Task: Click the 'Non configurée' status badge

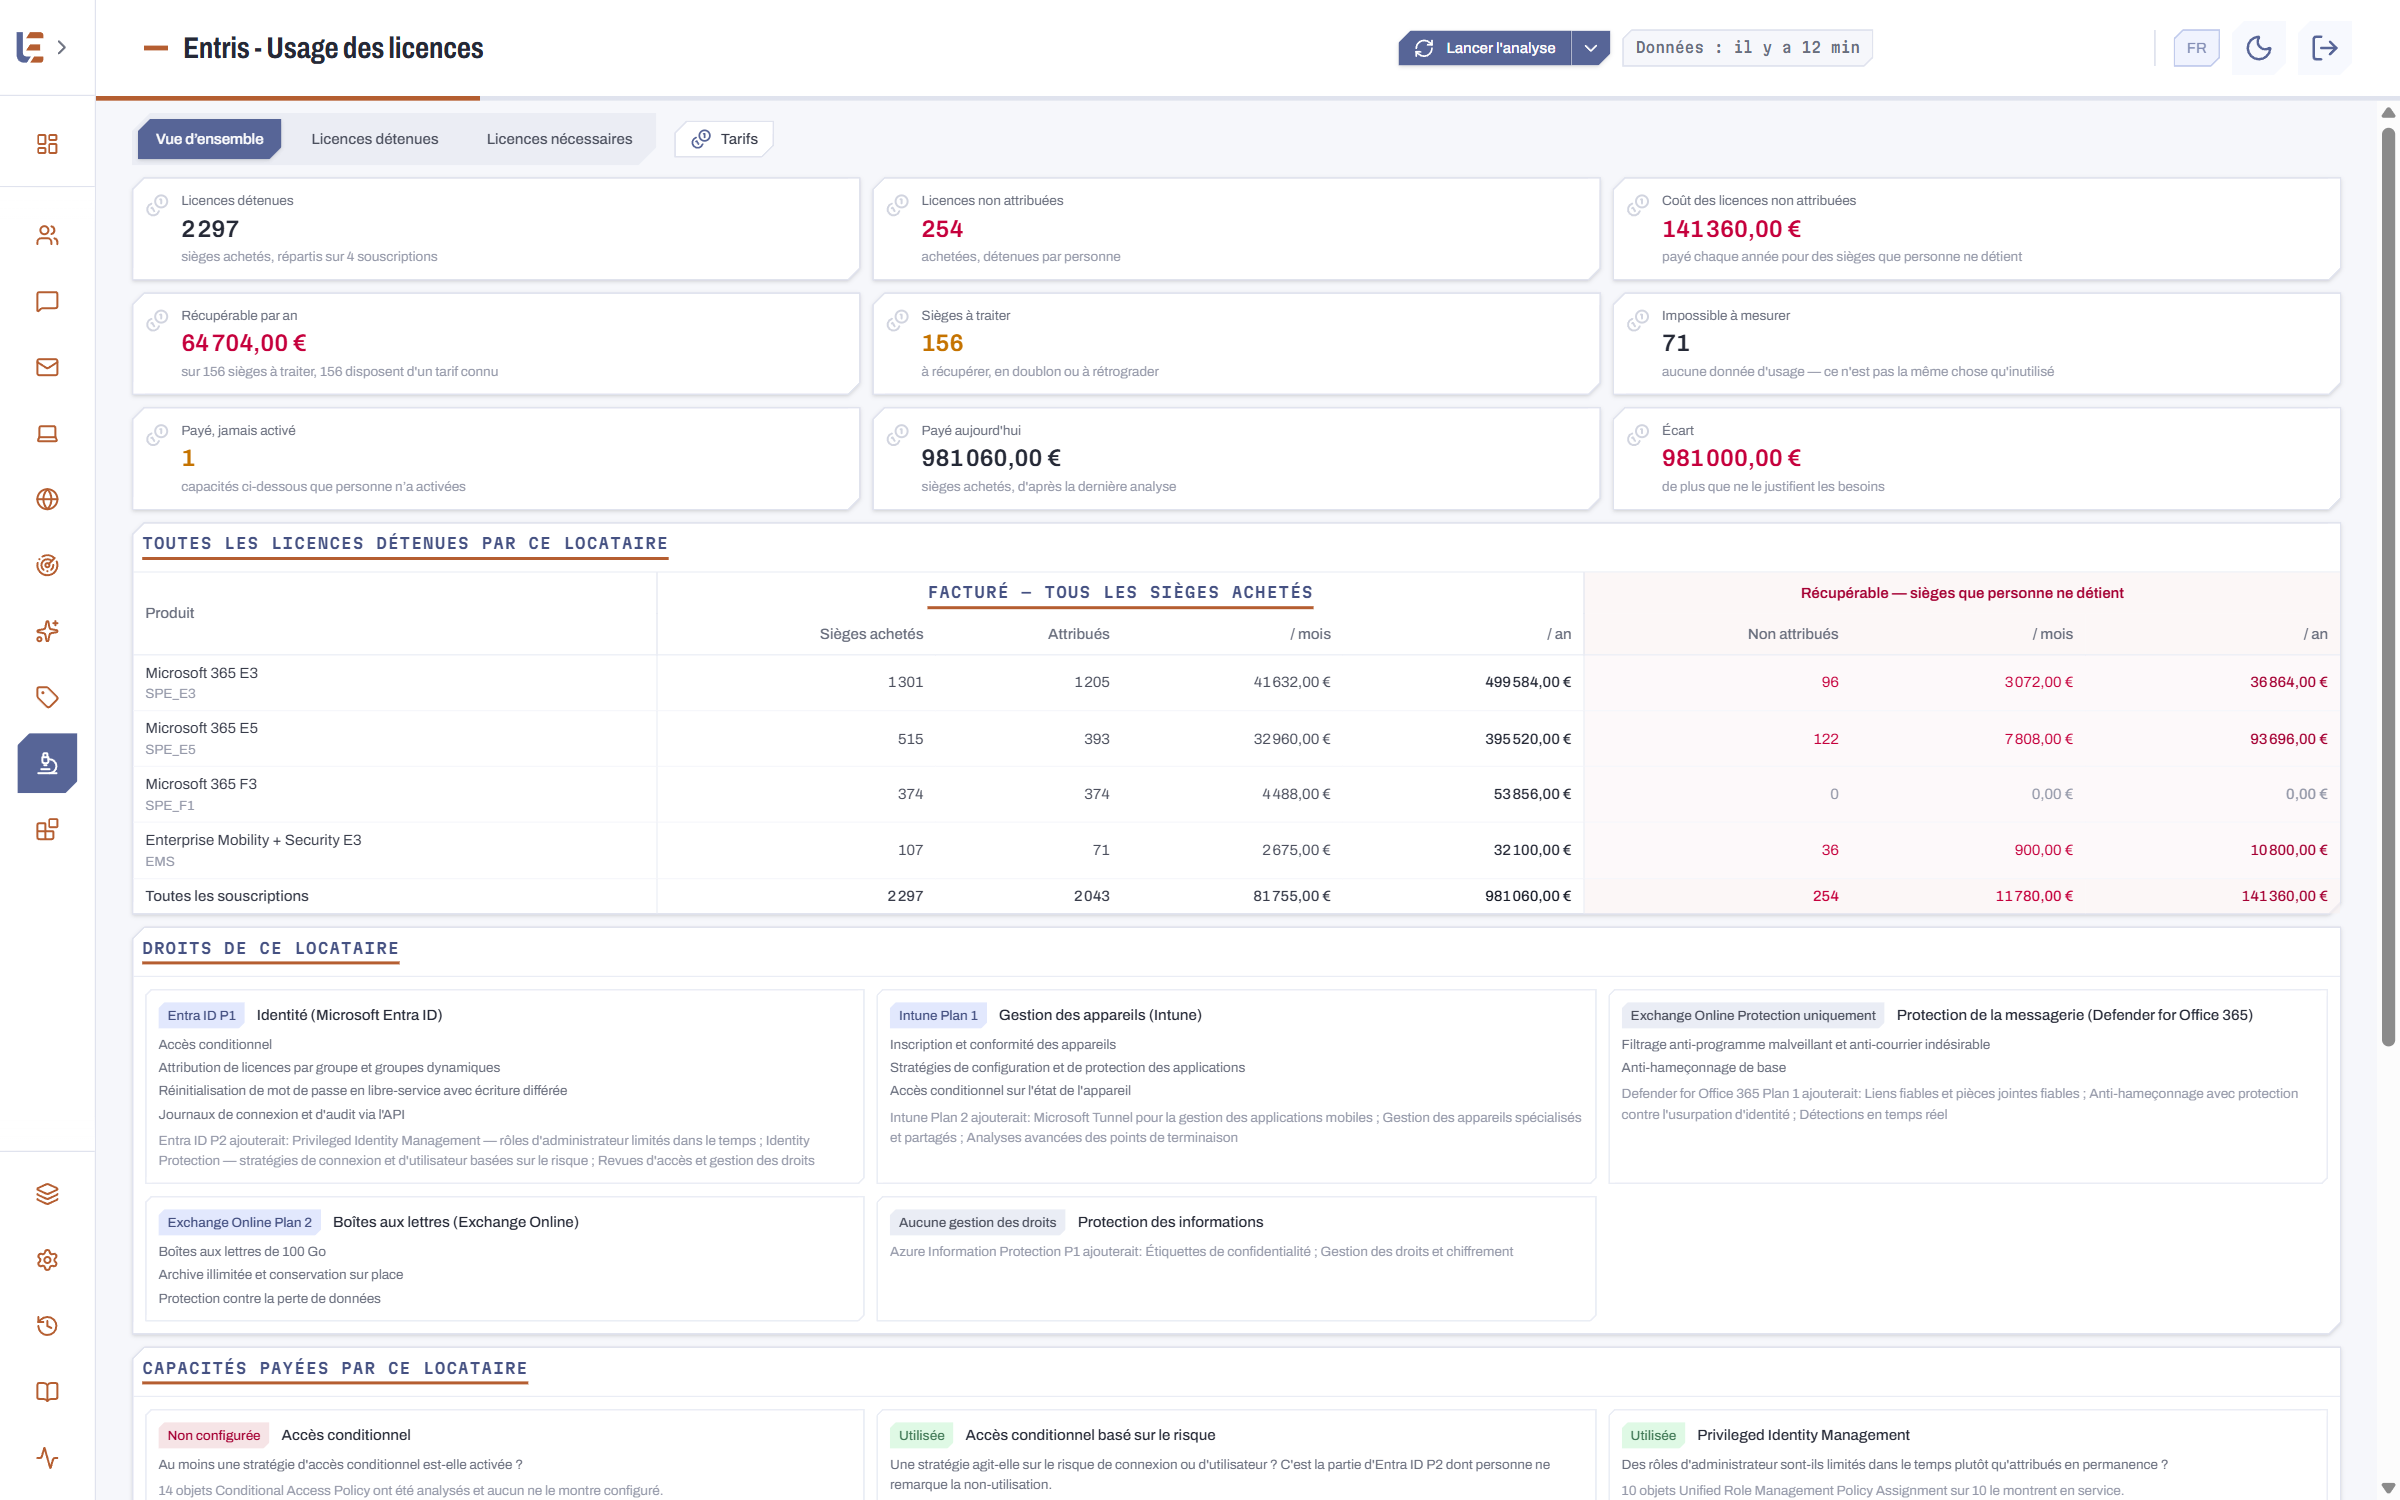Action: point(213,1435)
